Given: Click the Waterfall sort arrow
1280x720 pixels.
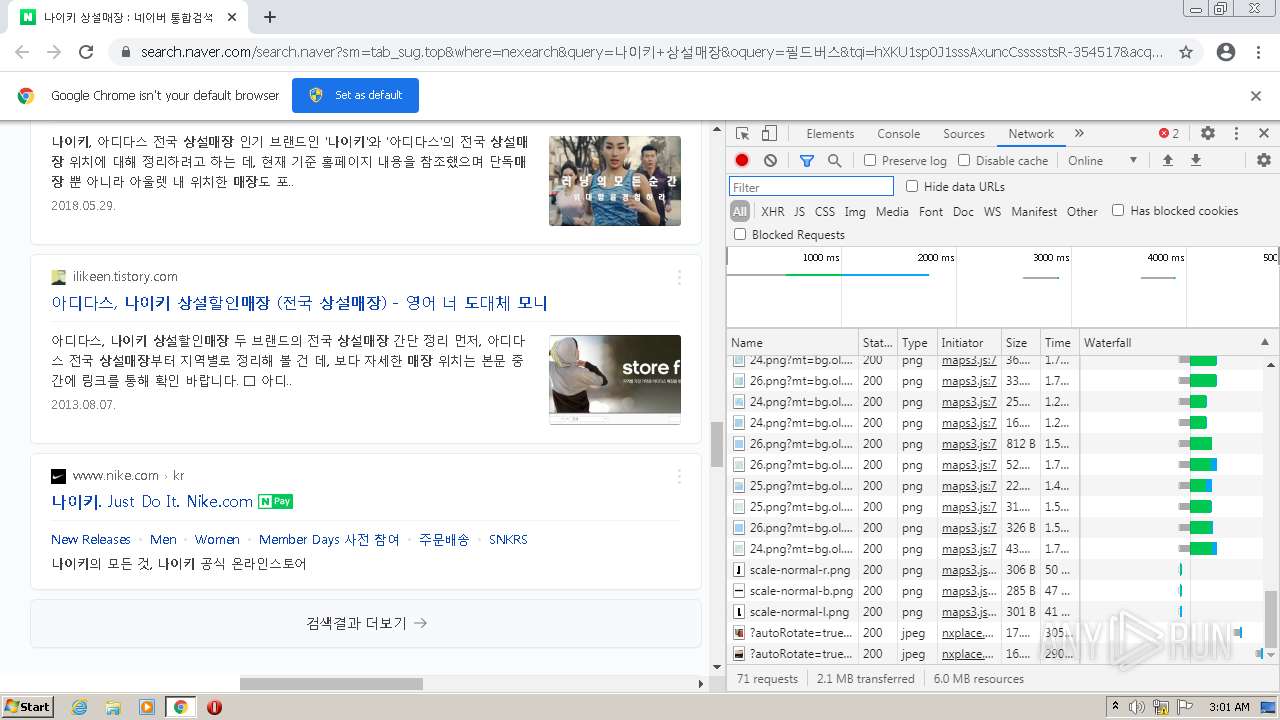Looking at the screenshot, I should coord(1265,342).
